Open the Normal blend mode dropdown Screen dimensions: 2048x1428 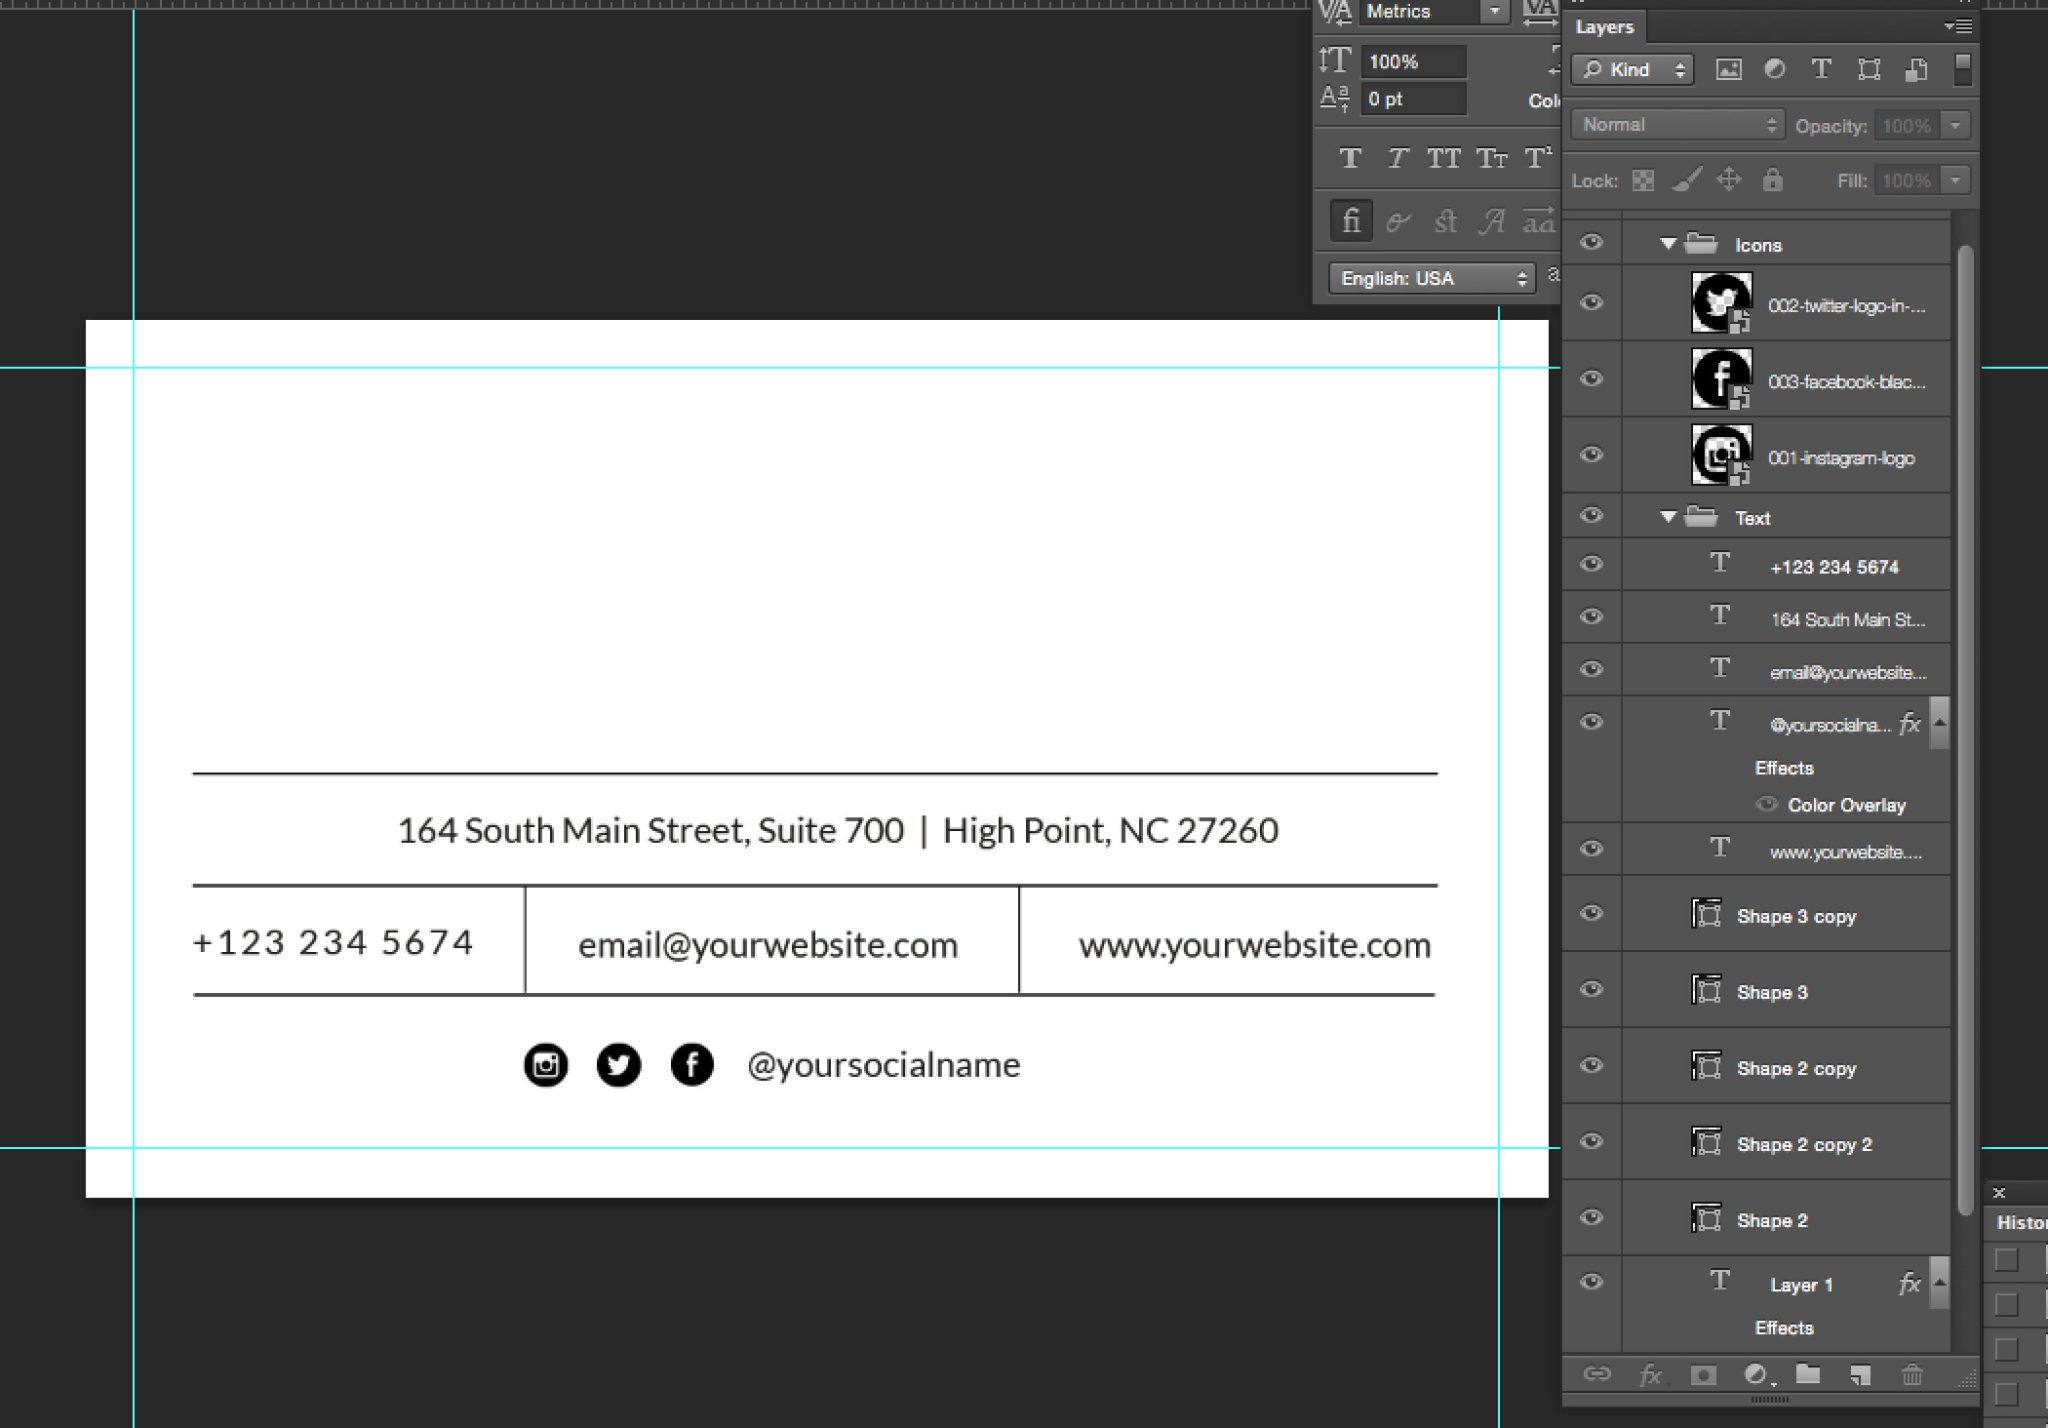click(1679, 125)
